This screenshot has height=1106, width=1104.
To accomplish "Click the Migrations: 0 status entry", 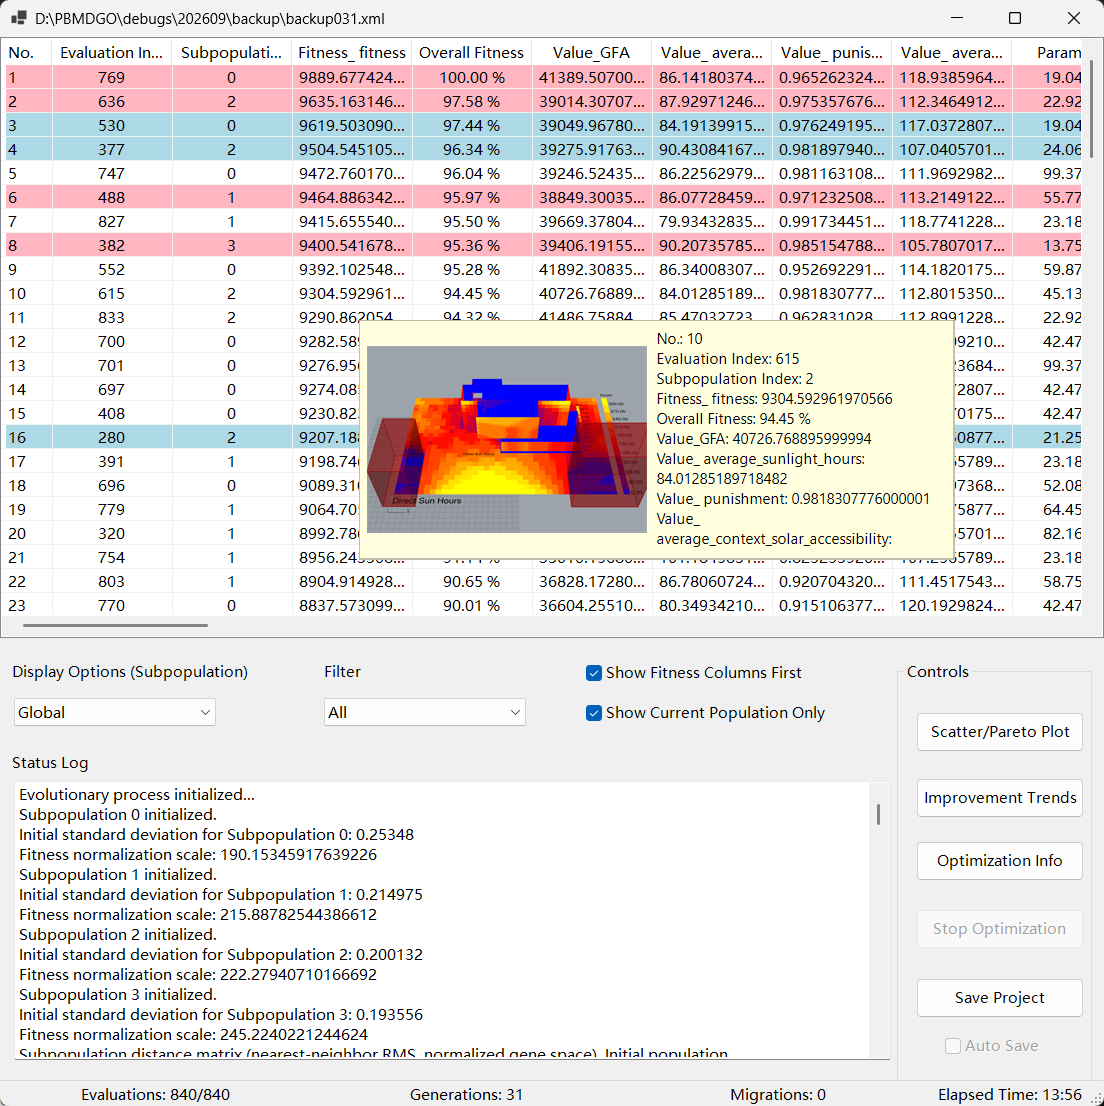I will coord(777,1095).
